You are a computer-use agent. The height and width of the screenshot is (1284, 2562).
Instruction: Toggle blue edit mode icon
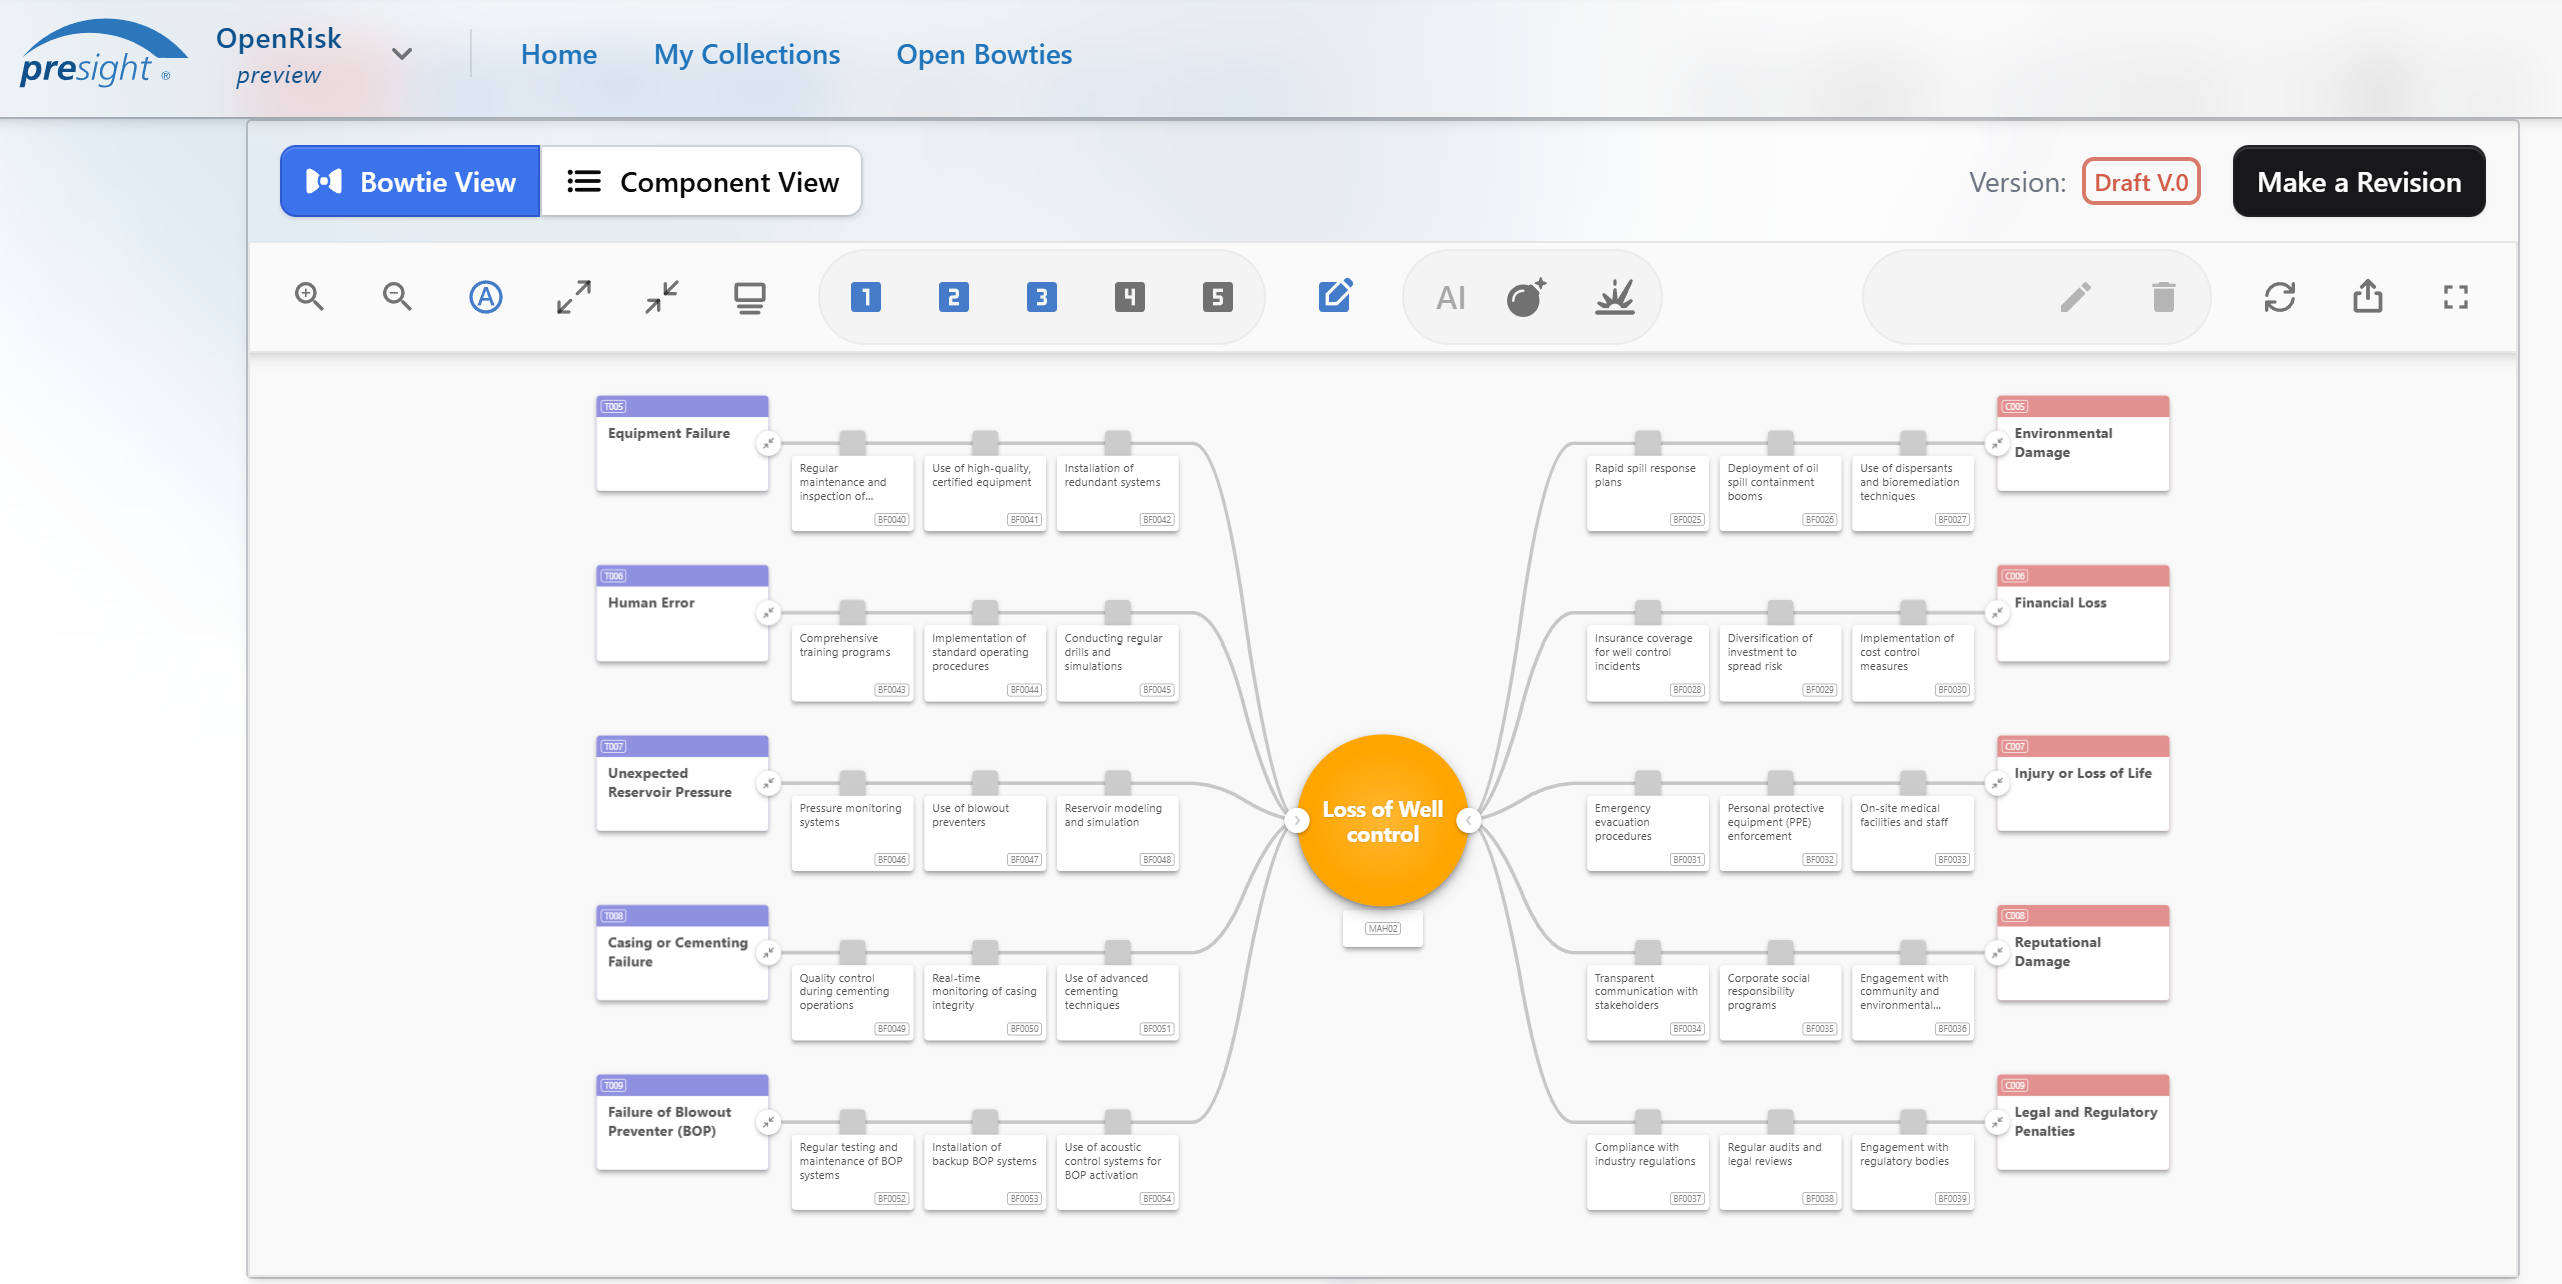[1335, 297]
